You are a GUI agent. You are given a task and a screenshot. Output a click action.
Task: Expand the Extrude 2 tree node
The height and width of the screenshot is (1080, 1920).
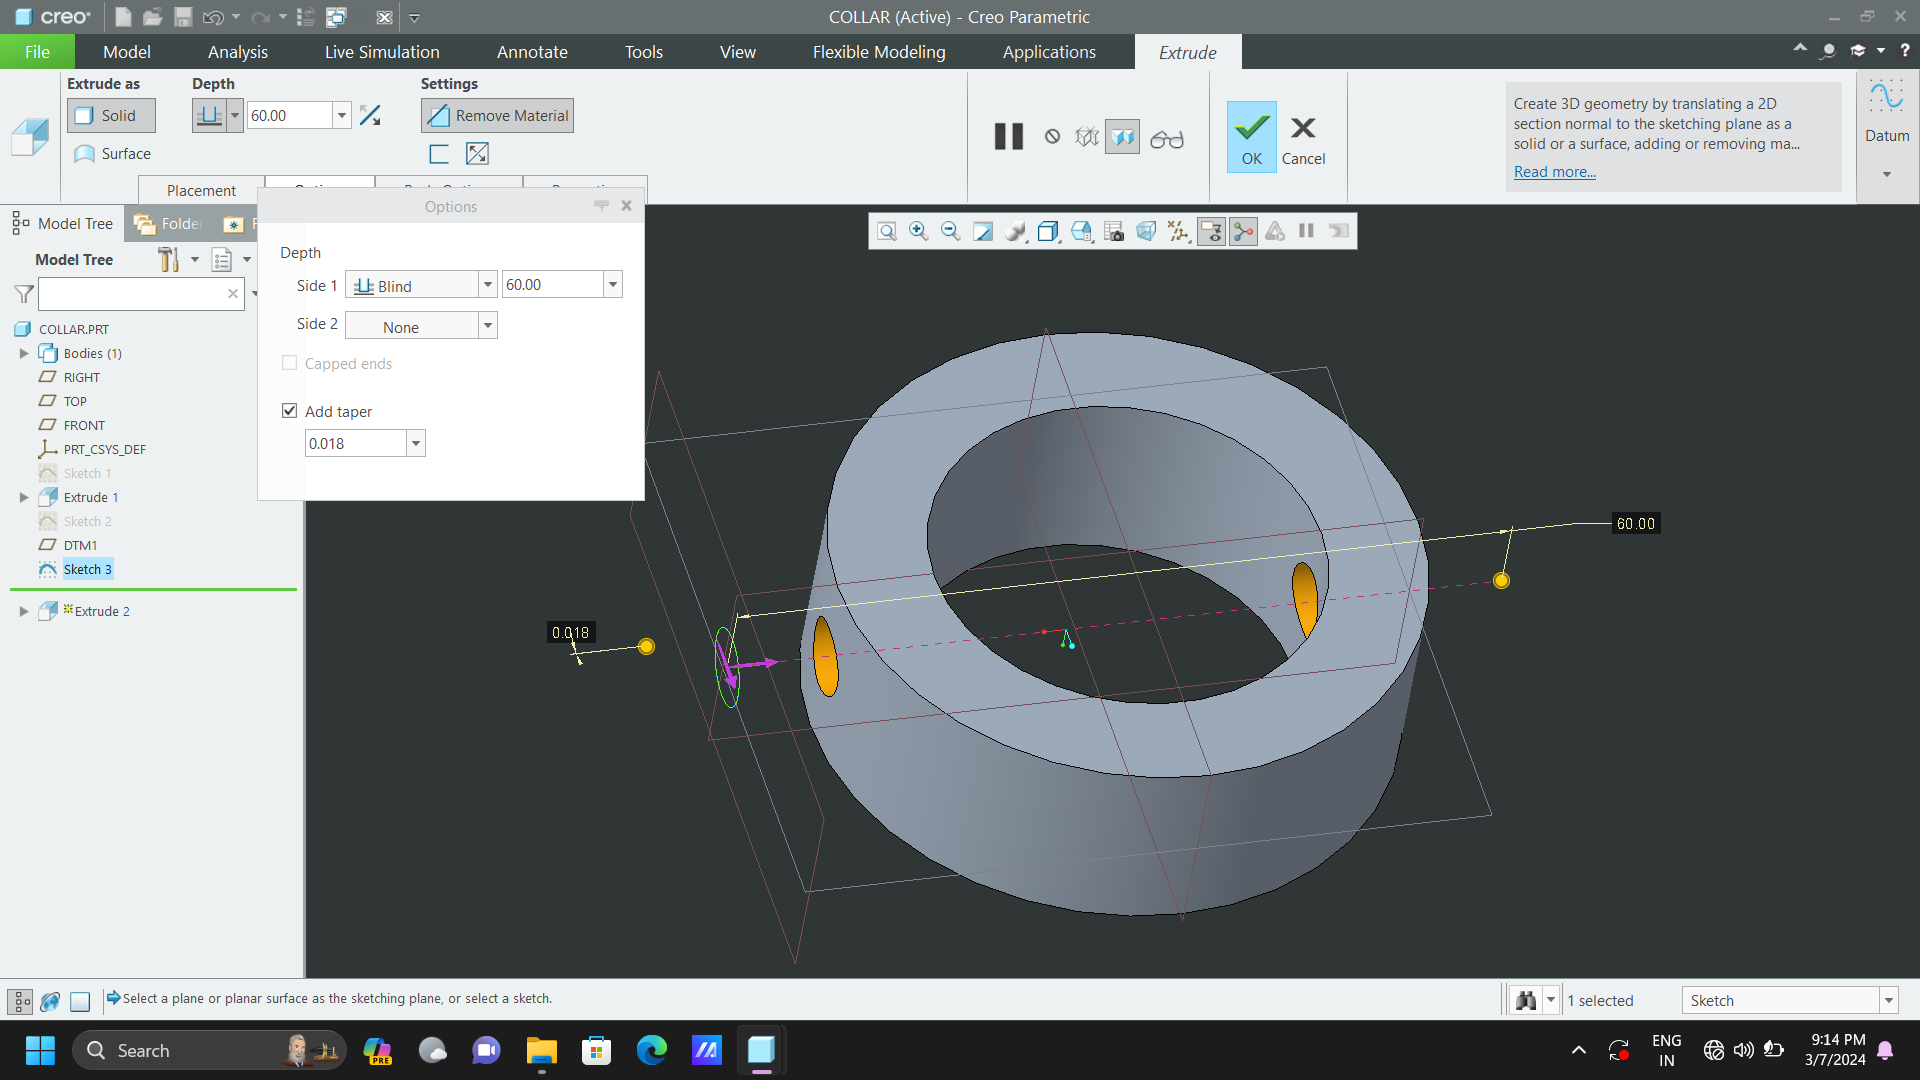(x=24, y=611)
